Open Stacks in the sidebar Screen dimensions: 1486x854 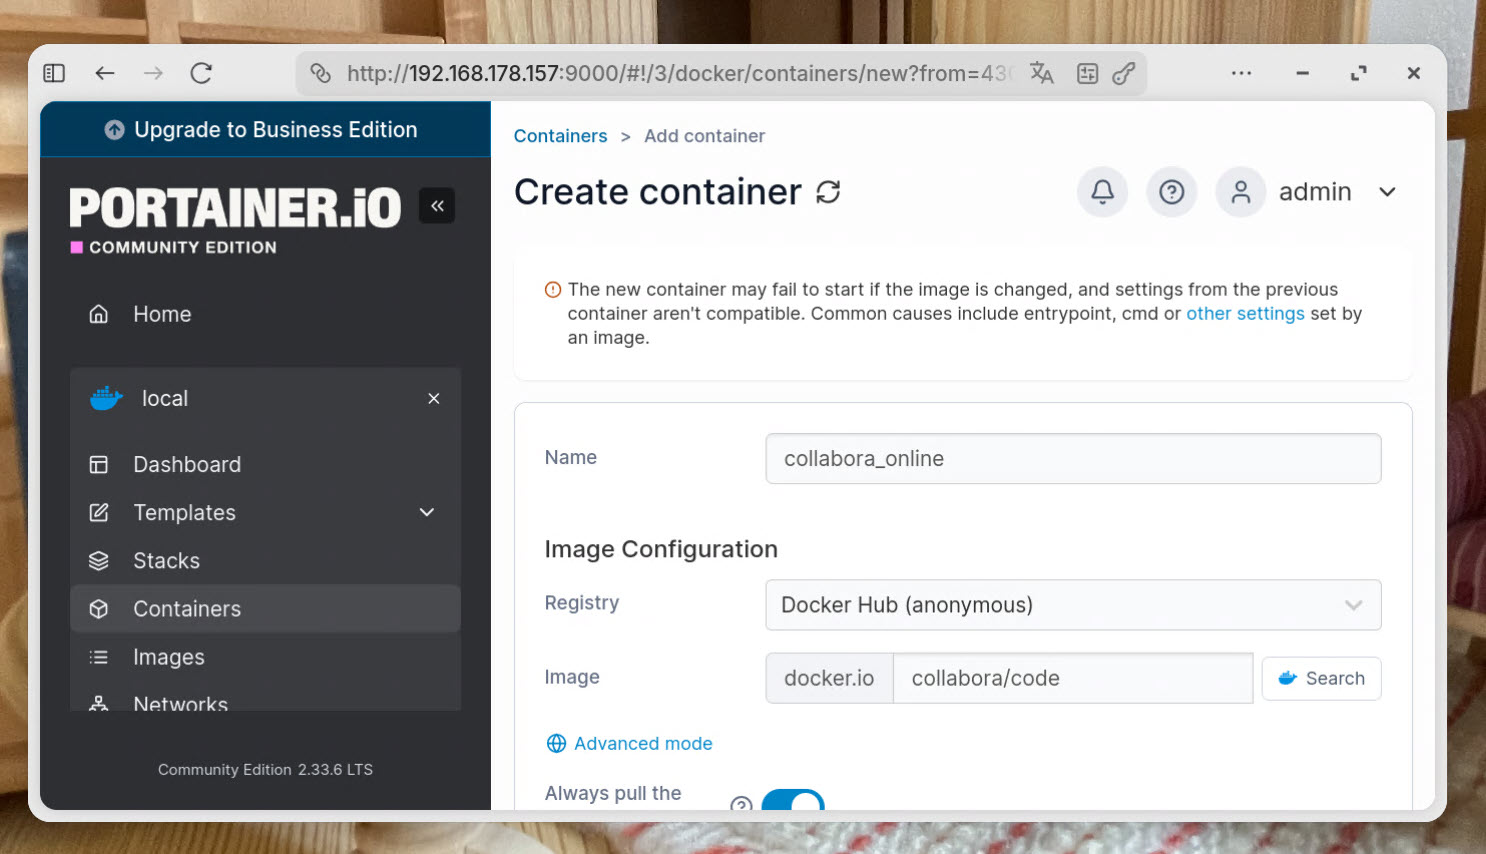pos(166,561)
